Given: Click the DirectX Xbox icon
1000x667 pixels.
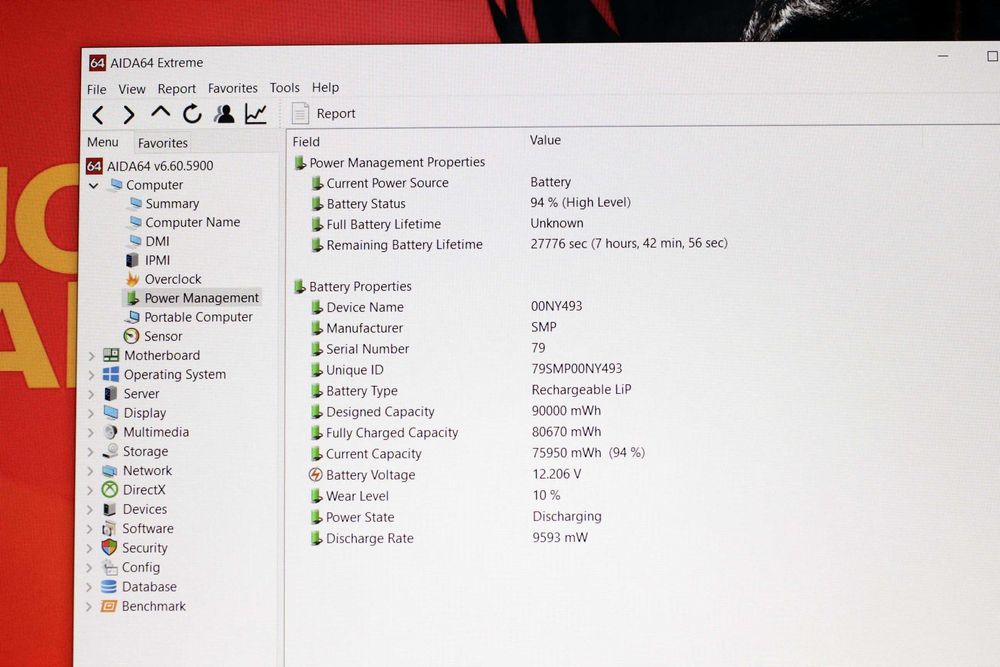Looking at the screenshot, I should (110, 490).
